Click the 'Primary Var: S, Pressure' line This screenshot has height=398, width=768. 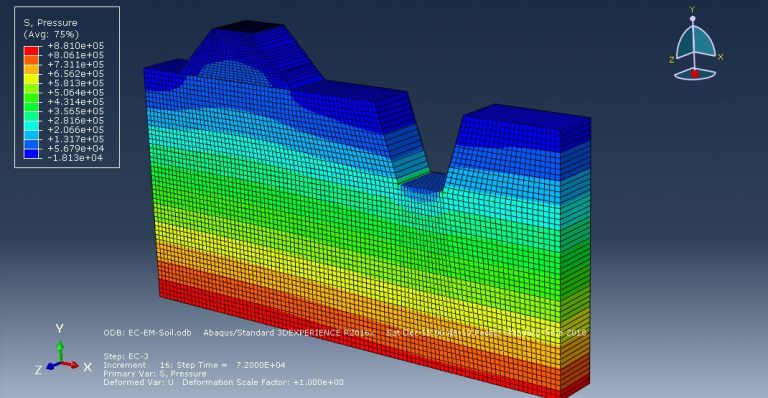click(155, 374)
